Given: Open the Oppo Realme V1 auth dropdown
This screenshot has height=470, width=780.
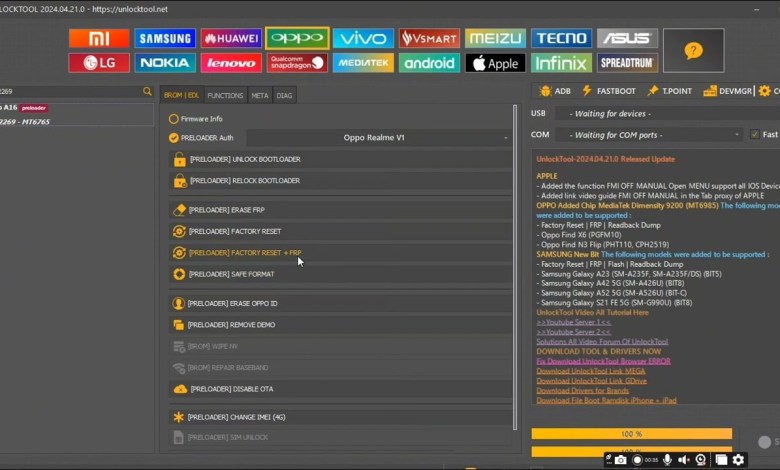Looking at the screenshot, I should 379,138.
